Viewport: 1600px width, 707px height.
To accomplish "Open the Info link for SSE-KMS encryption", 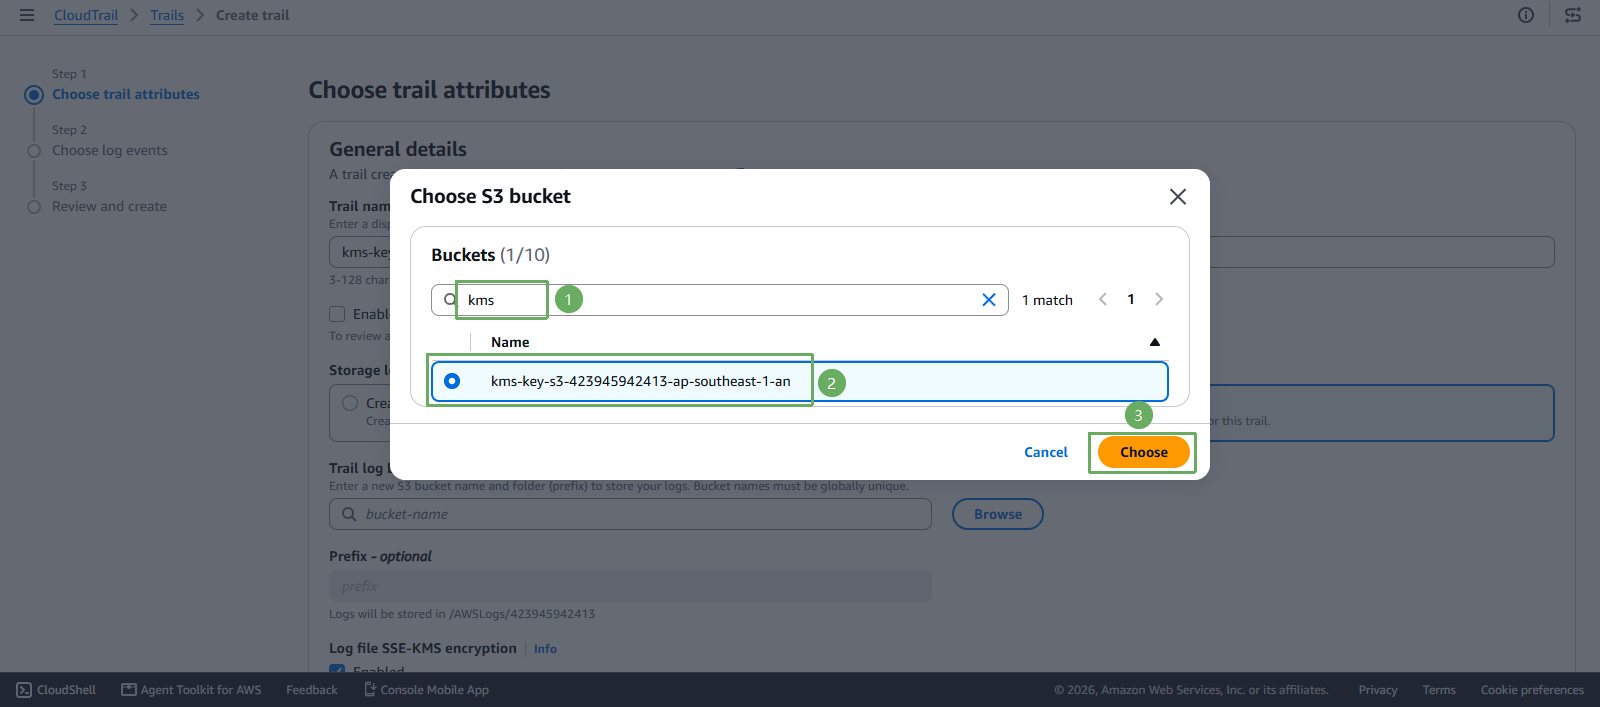I will tap(545, 649).
